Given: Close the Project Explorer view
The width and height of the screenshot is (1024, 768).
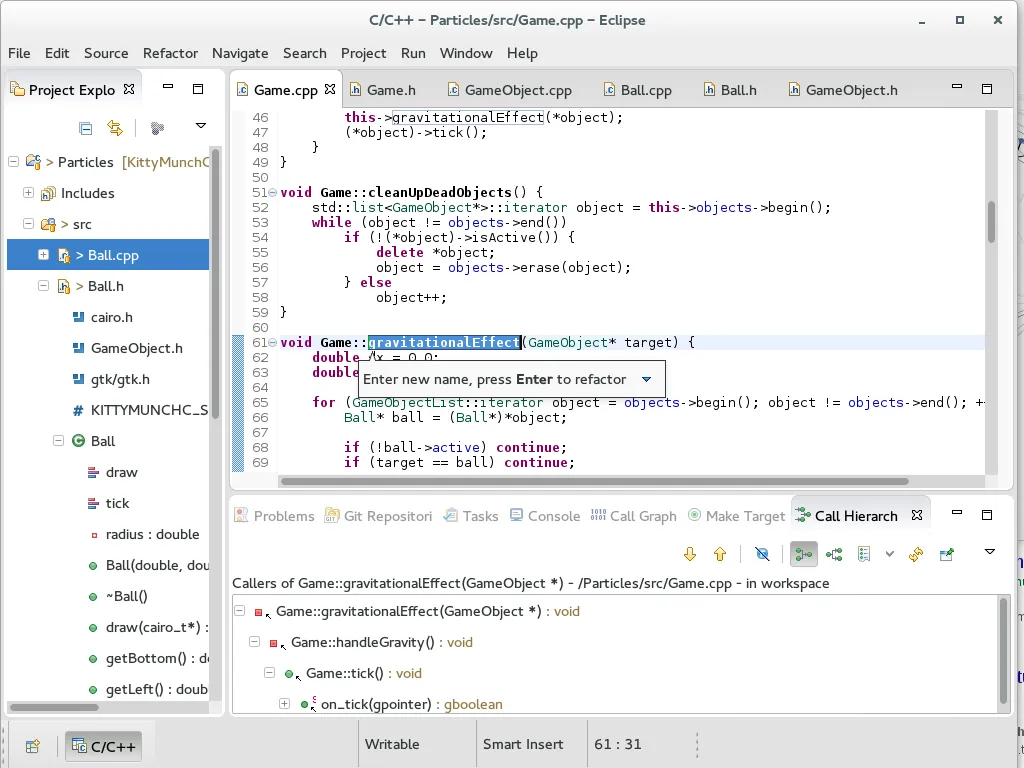Looking at the screenshot, I should point(129,89).
